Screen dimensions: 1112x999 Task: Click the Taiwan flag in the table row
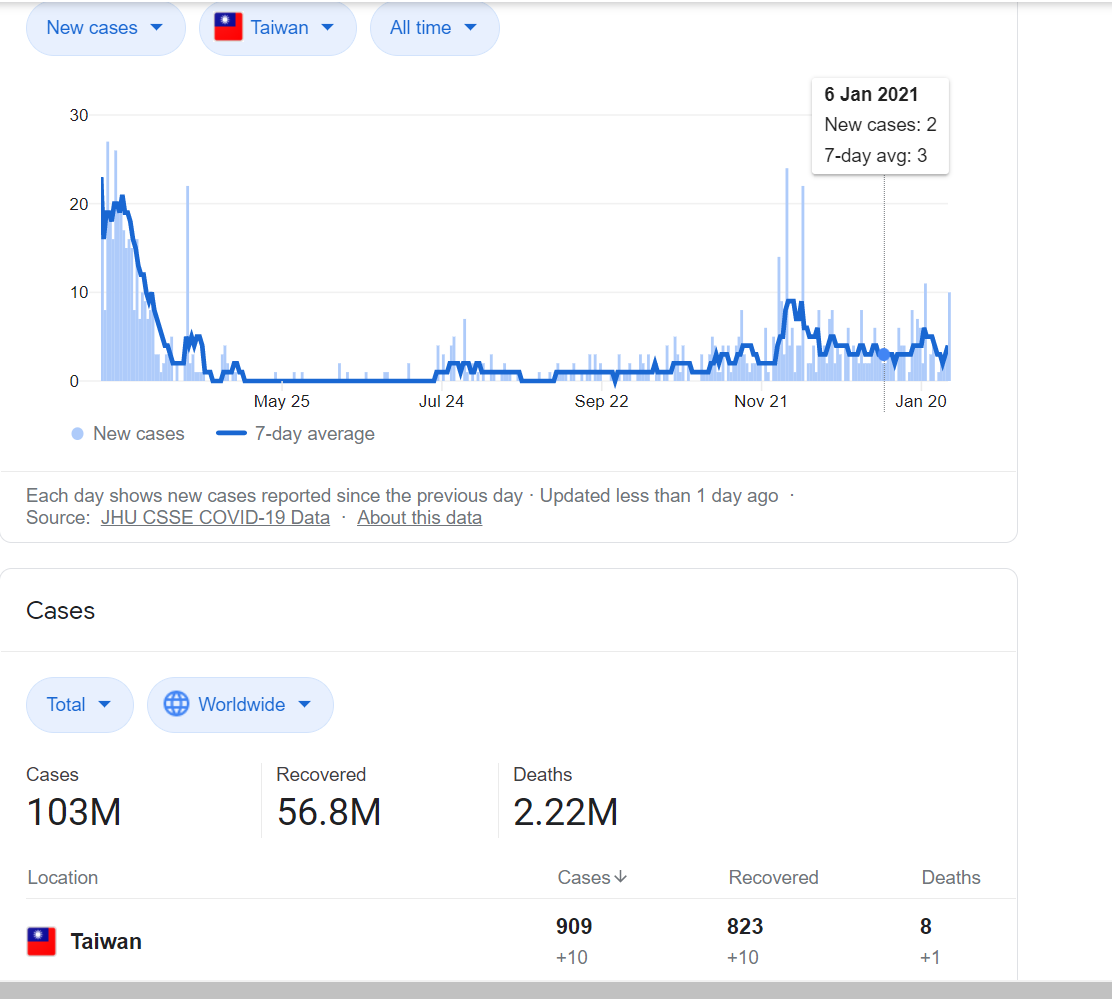pyautogui.click(x=41, y=941)
